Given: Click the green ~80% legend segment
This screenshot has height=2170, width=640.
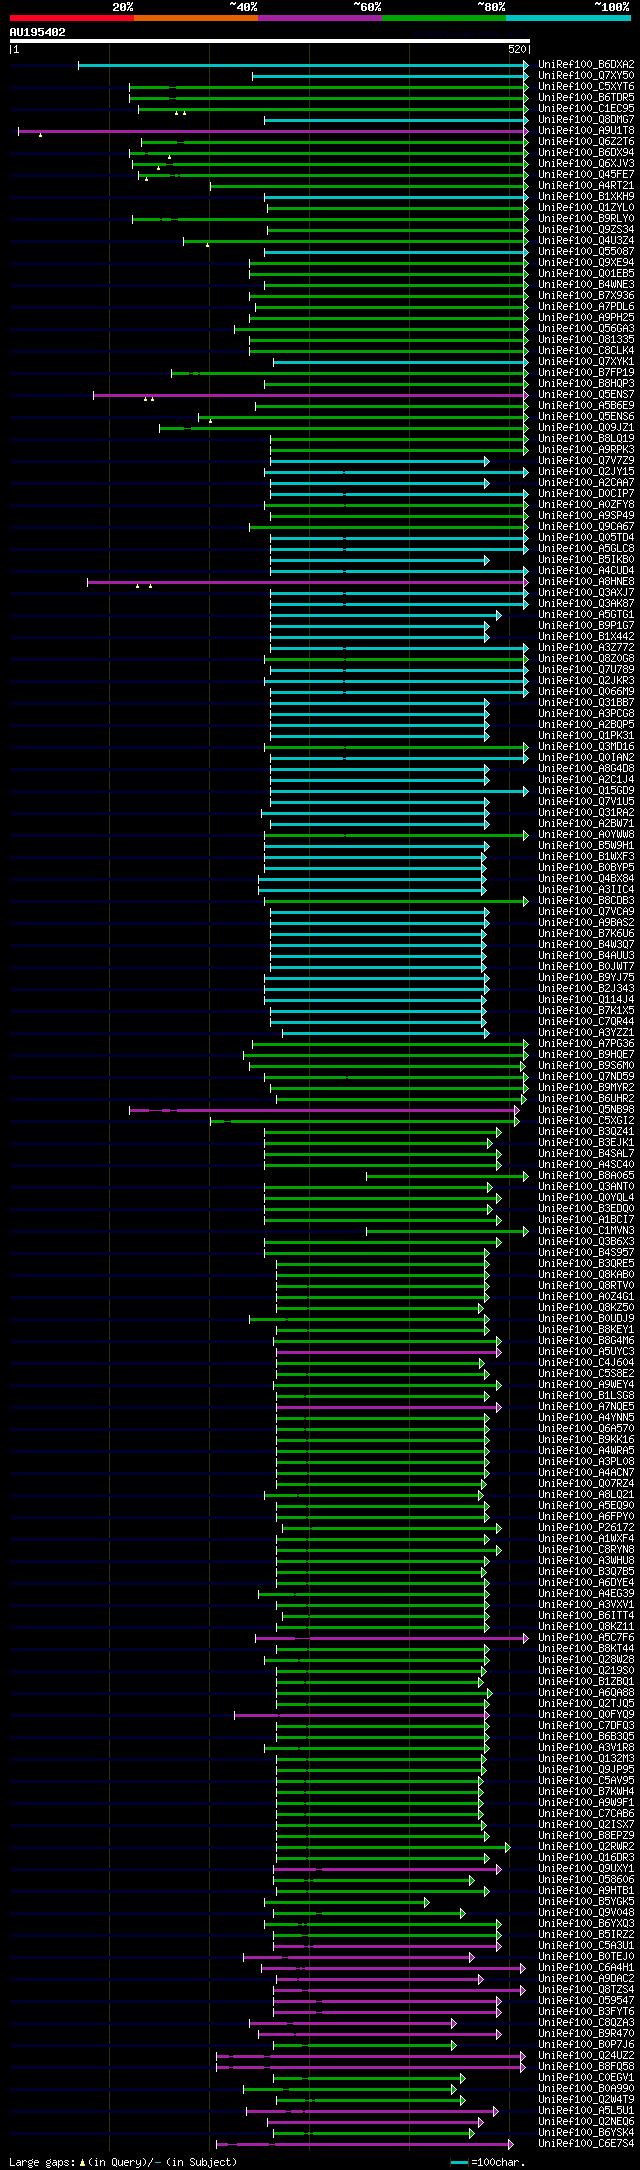Looking at the screenshot, I should click(x=443, y=18).
